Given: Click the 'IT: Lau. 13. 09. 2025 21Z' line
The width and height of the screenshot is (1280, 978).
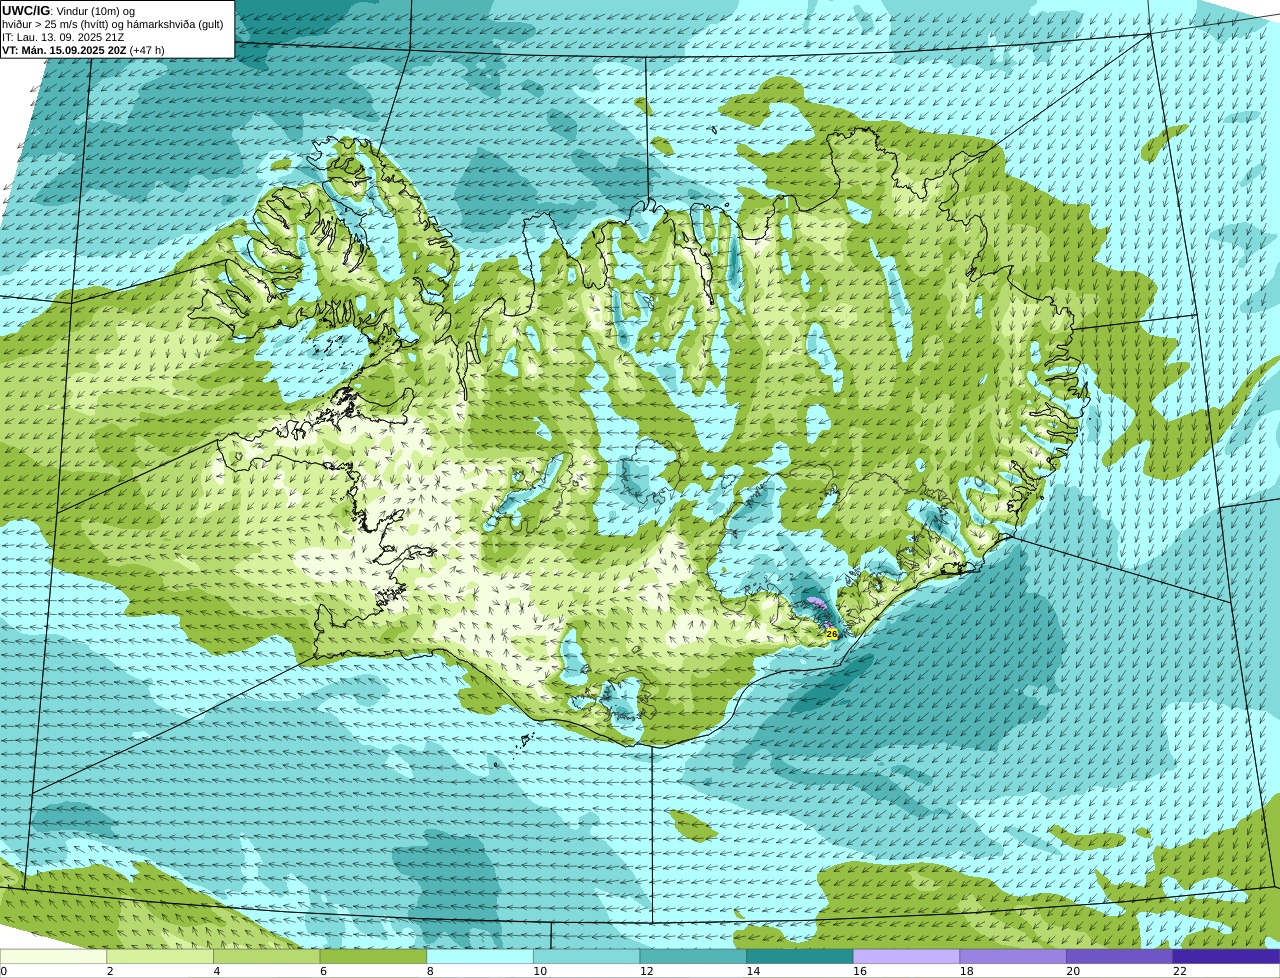Looking at the screenshot, I should [x=63, y=37].
